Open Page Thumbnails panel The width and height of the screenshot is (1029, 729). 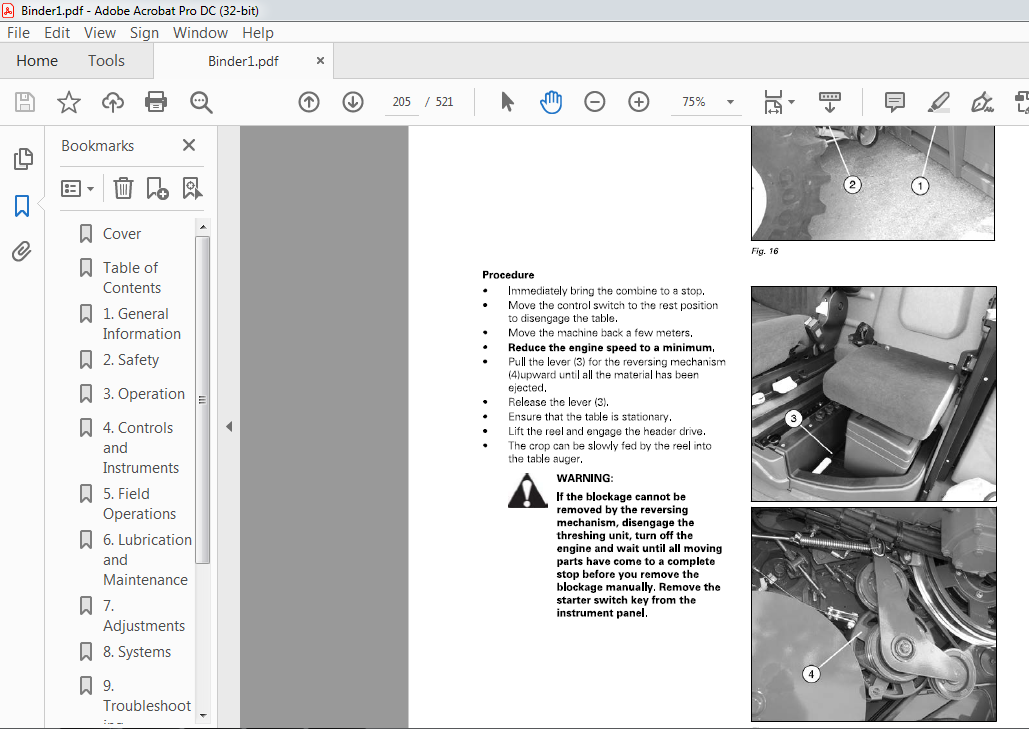click(x=22, y=159)
